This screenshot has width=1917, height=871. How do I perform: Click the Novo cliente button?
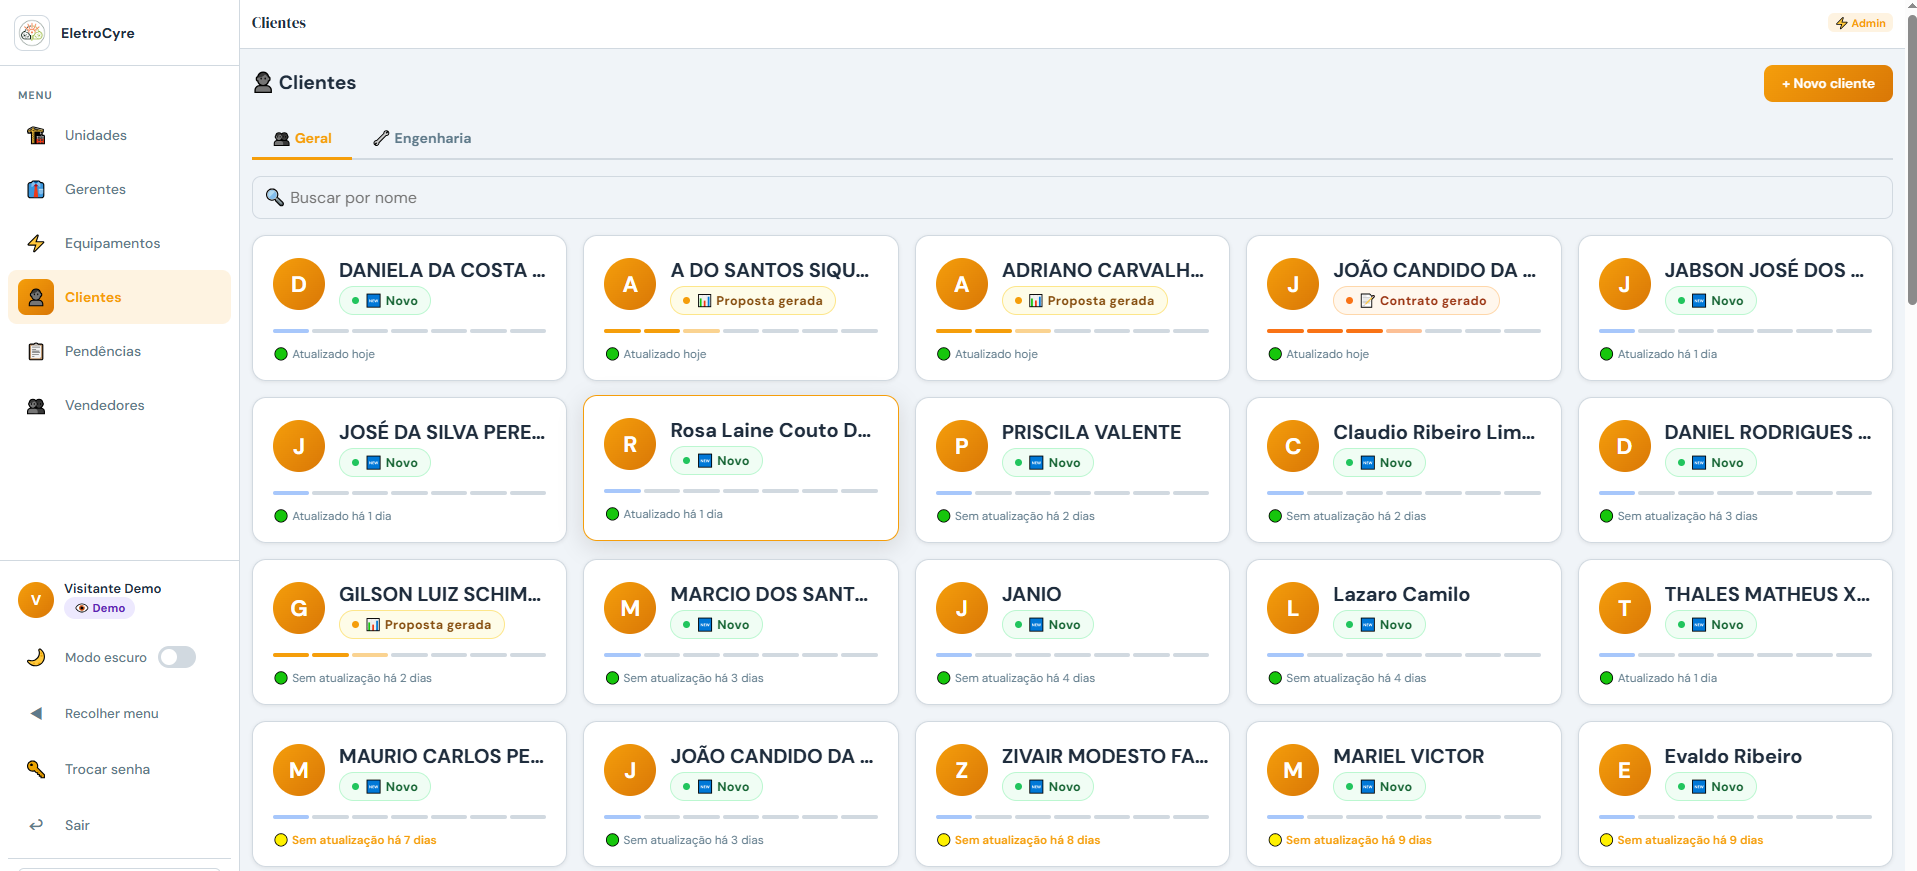(x=1828, y=83)
